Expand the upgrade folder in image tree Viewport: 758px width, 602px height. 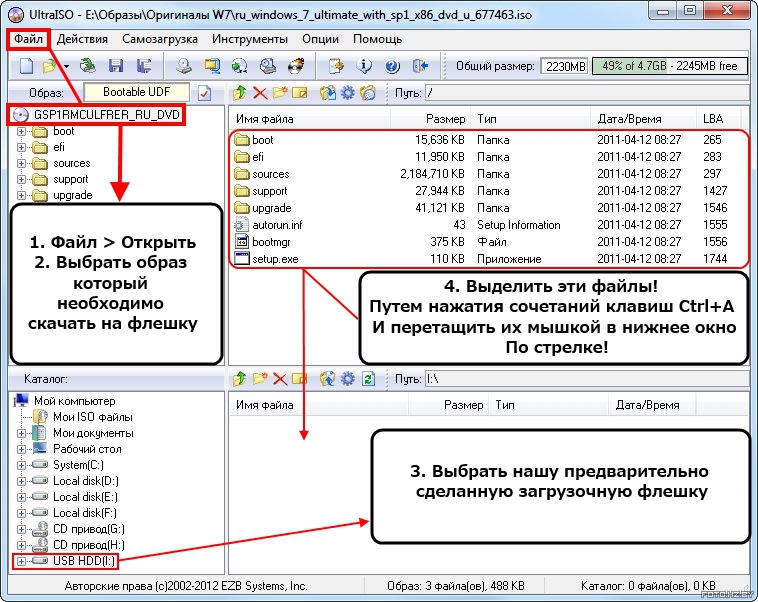click(21, 195)
